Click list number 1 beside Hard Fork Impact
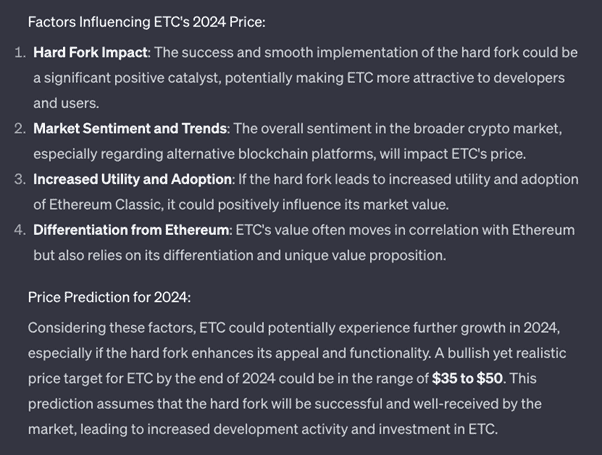This screenshot has height=455, width=602. (x=20, y=53)
